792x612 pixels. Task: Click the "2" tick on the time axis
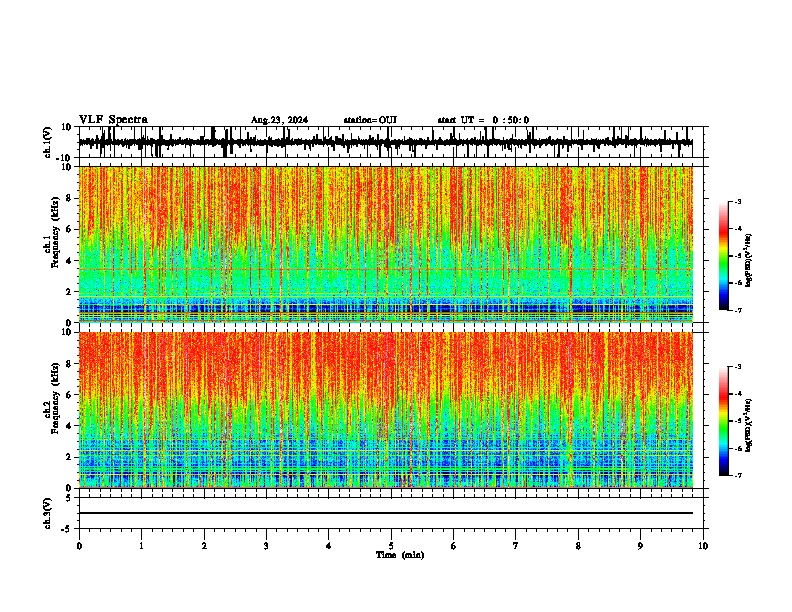coord(204,546)
